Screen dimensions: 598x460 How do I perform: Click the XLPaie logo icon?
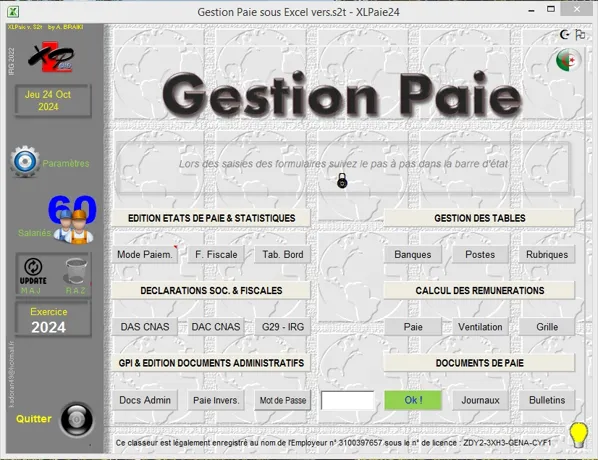click(51, 57)
